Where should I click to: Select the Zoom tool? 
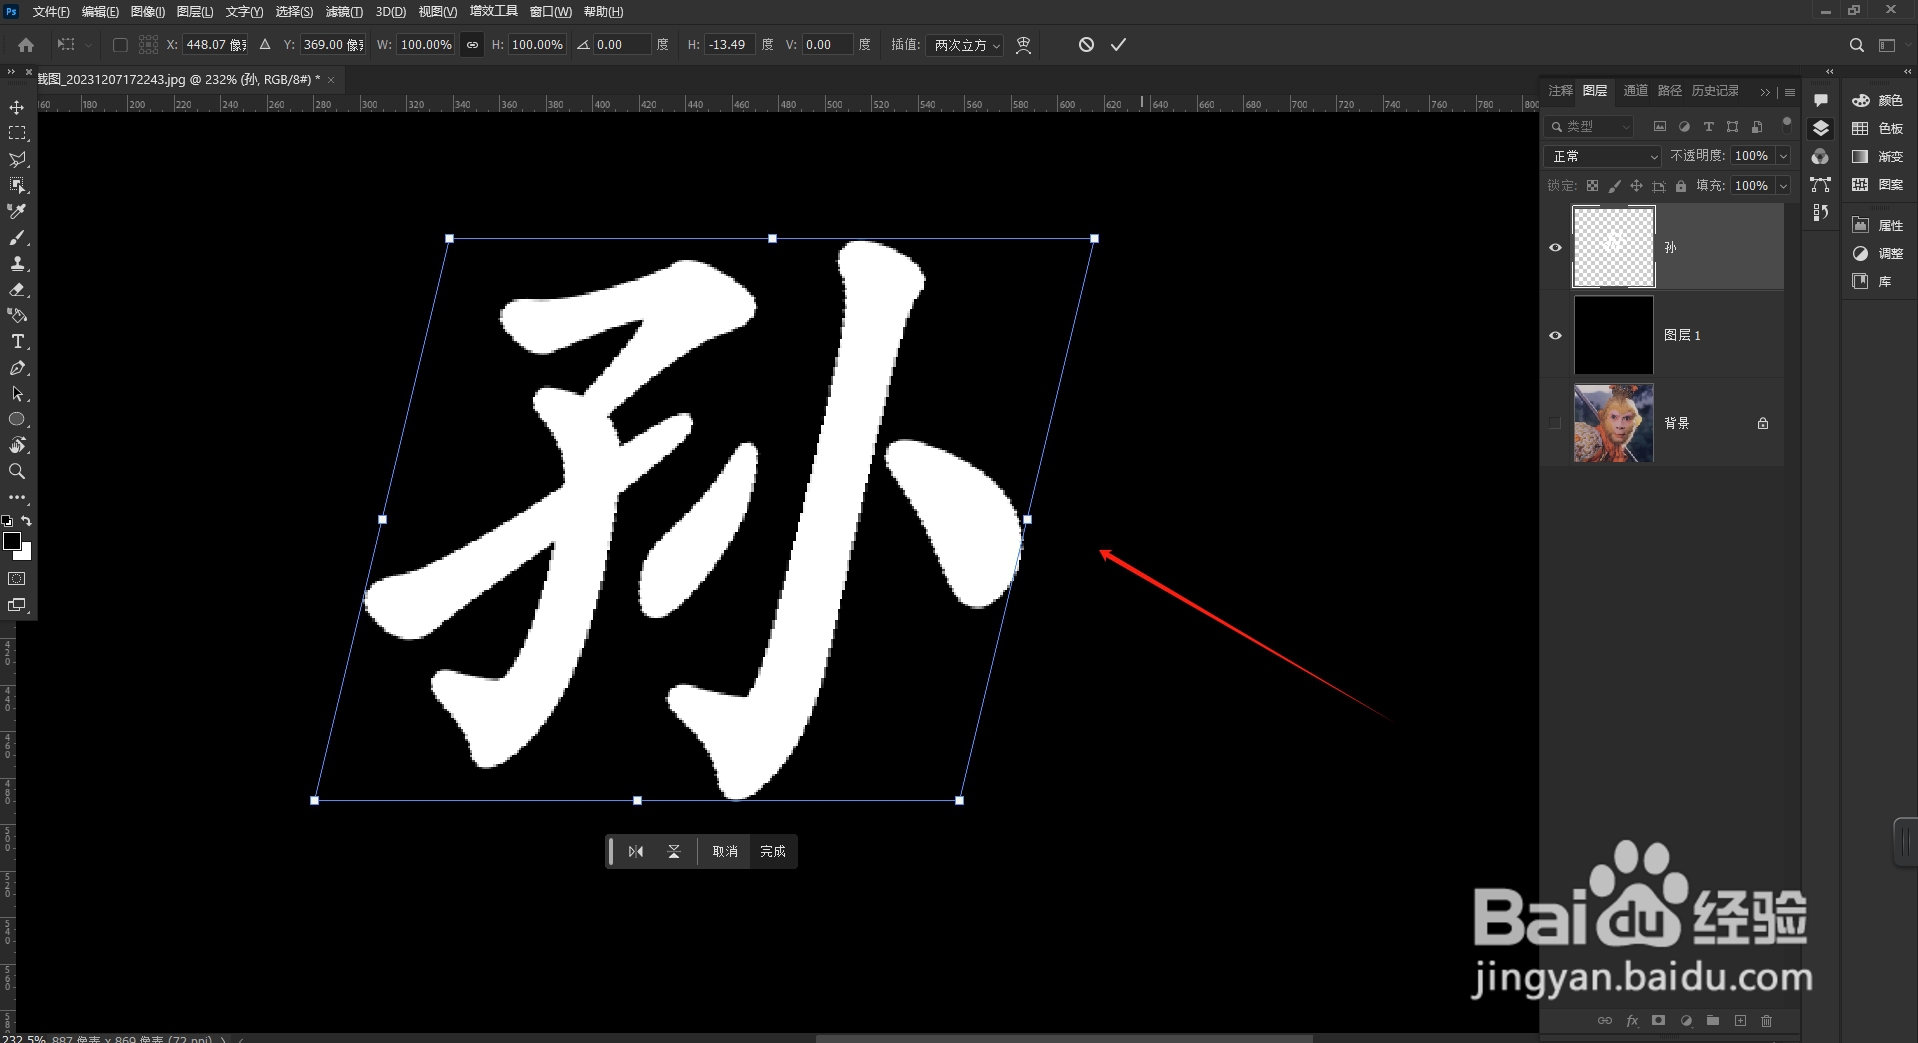pyautogui.click(x=17, y=472)
